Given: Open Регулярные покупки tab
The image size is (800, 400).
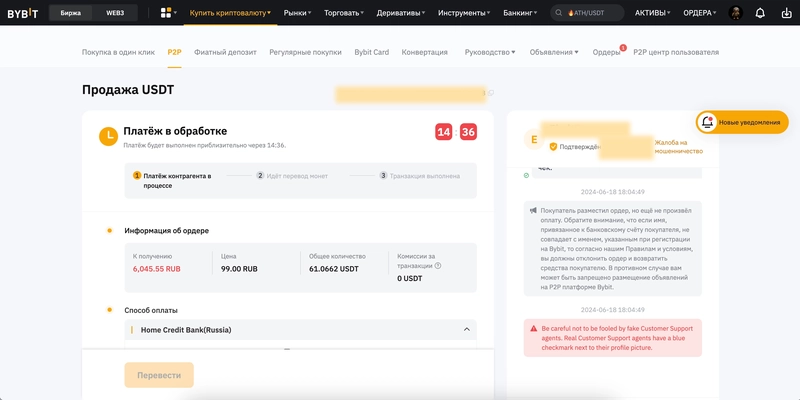Looking at the screenshot, I should [306, 52].
